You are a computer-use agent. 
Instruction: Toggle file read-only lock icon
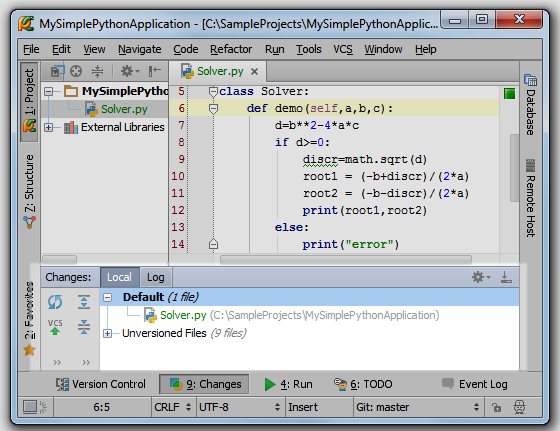[496, 407]
